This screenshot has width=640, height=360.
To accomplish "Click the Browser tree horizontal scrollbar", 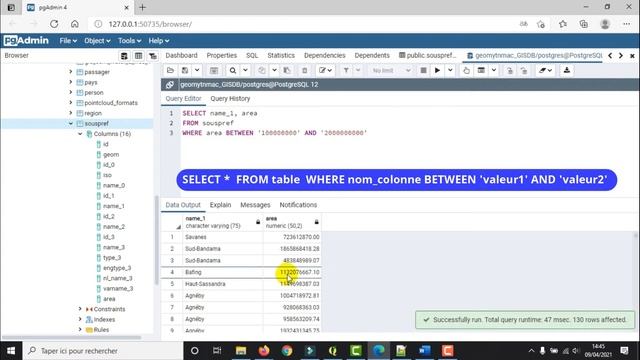I will click(x=72, y=338).
